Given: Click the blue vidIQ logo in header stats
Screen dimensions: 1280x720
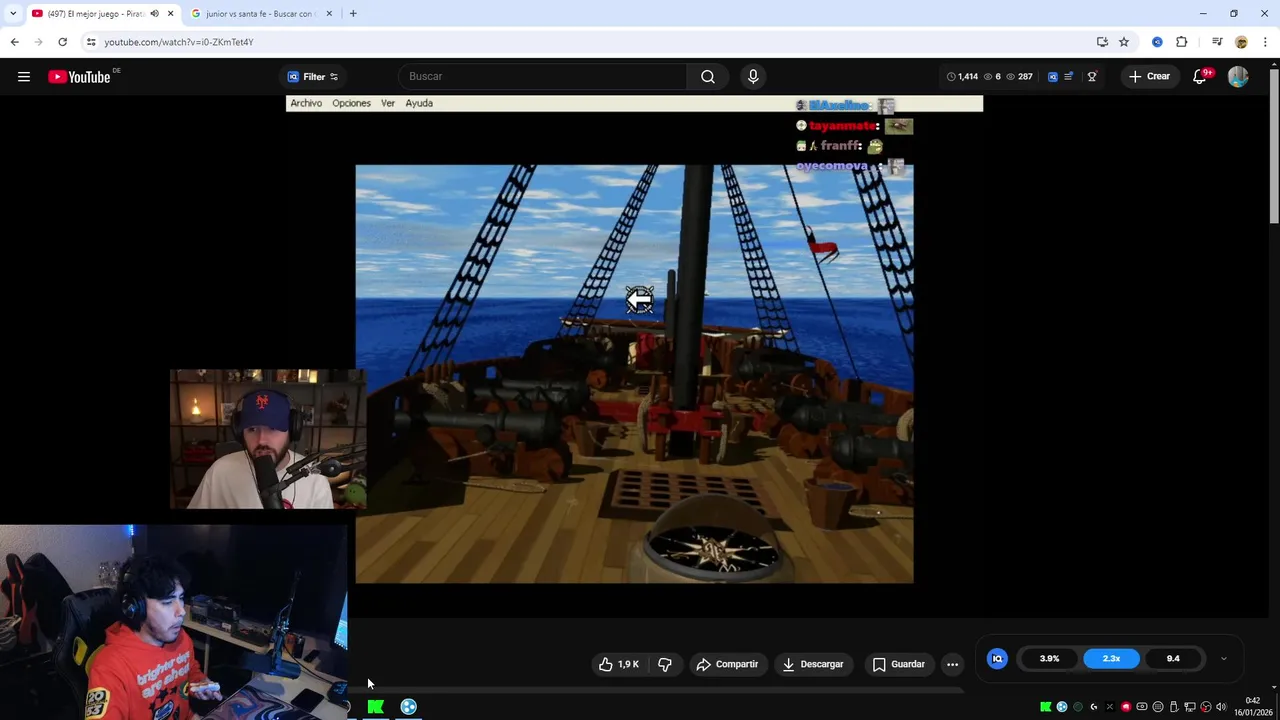Looking at the screenshot, I should coord(1052,76).
